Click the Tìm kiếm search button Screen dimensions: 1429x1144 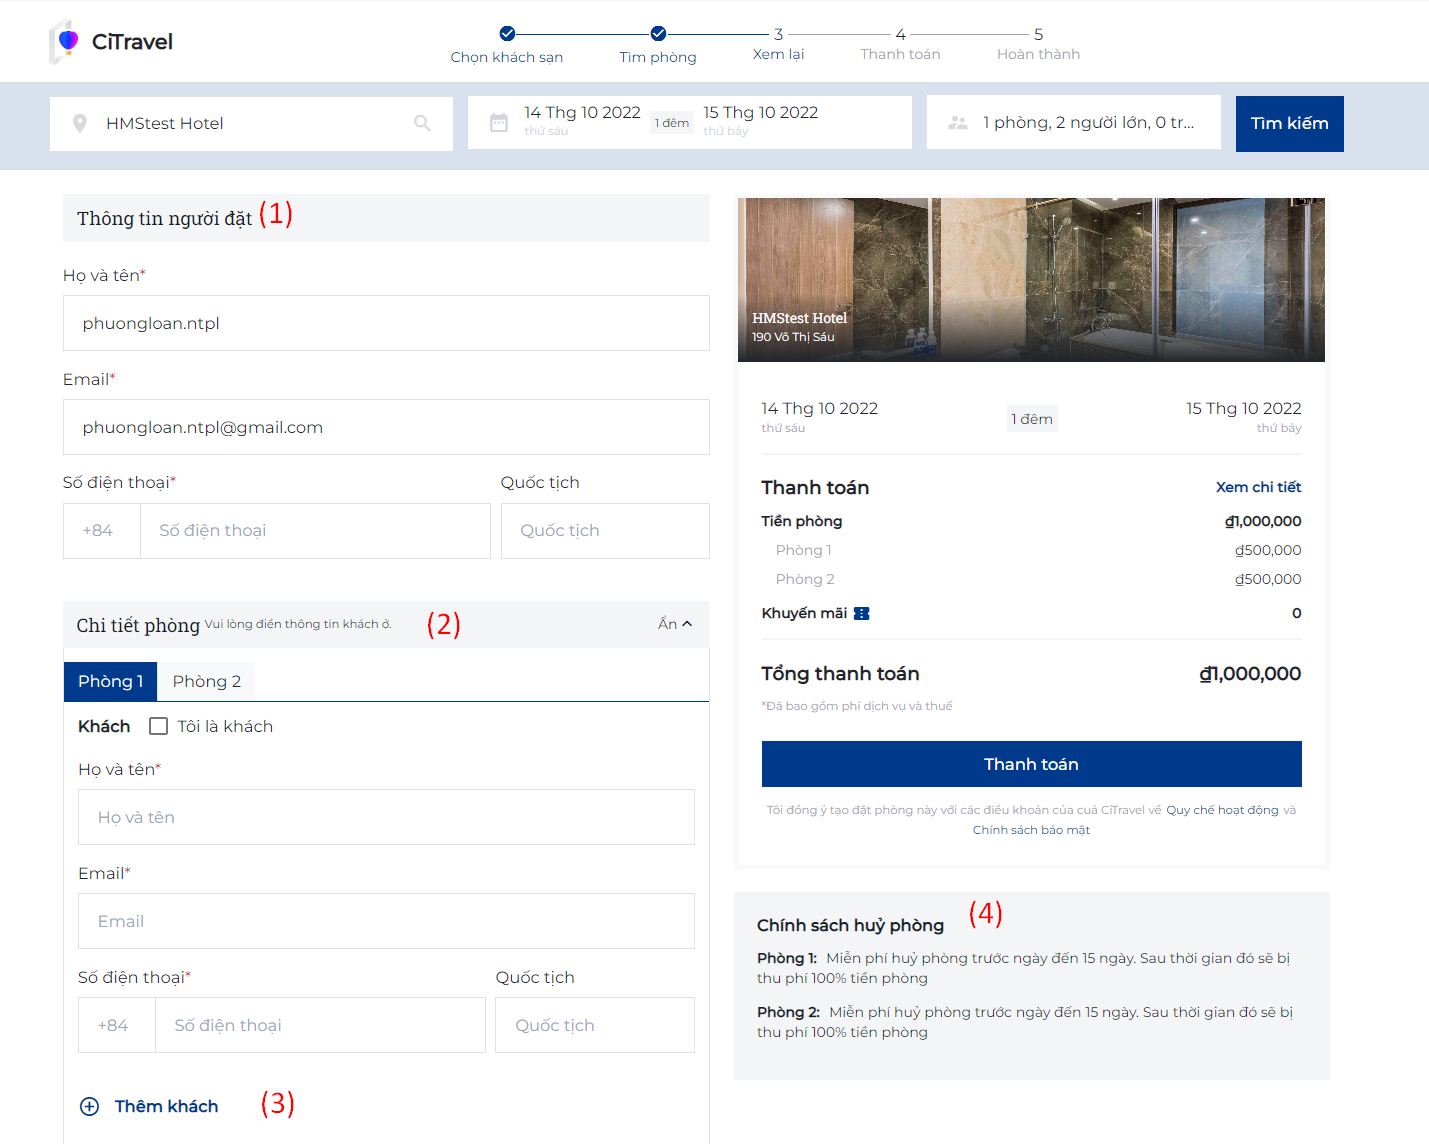point(1289,124)
